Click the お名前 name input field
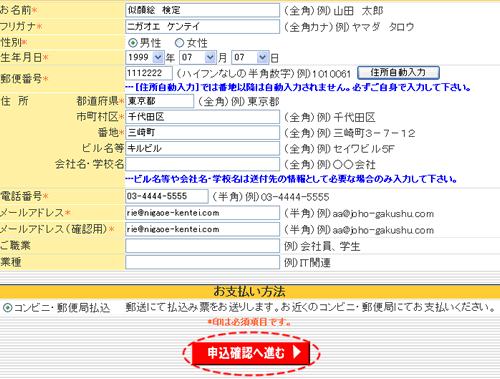Viewport: 500px width, 379px height. [202, 10]
